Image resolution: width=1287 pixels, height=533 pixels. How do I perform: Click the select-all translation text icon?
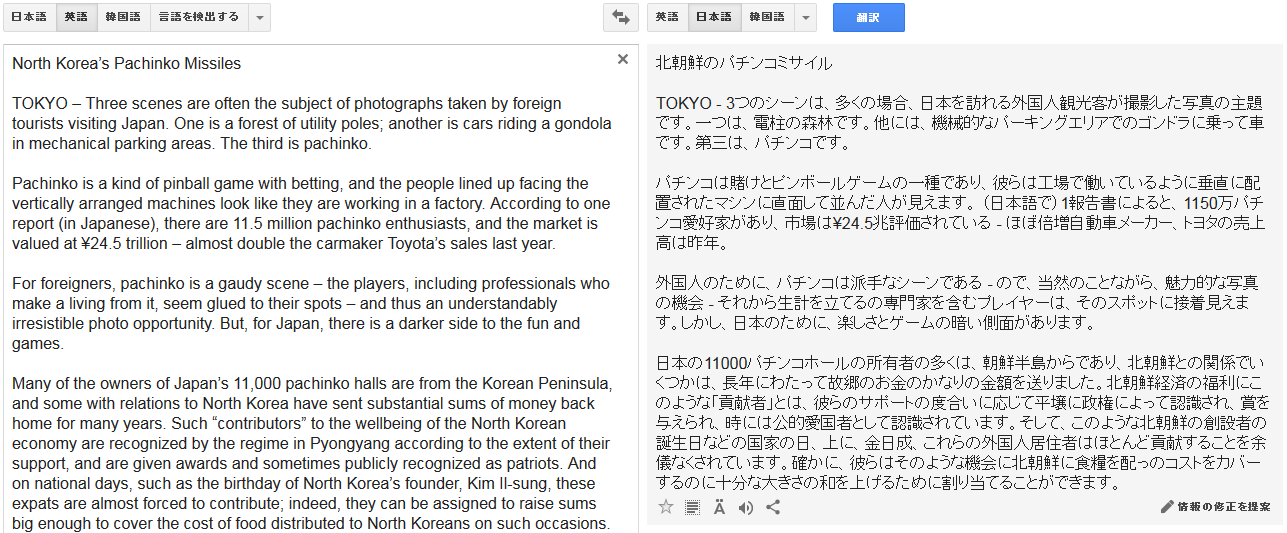coord(693,507)
